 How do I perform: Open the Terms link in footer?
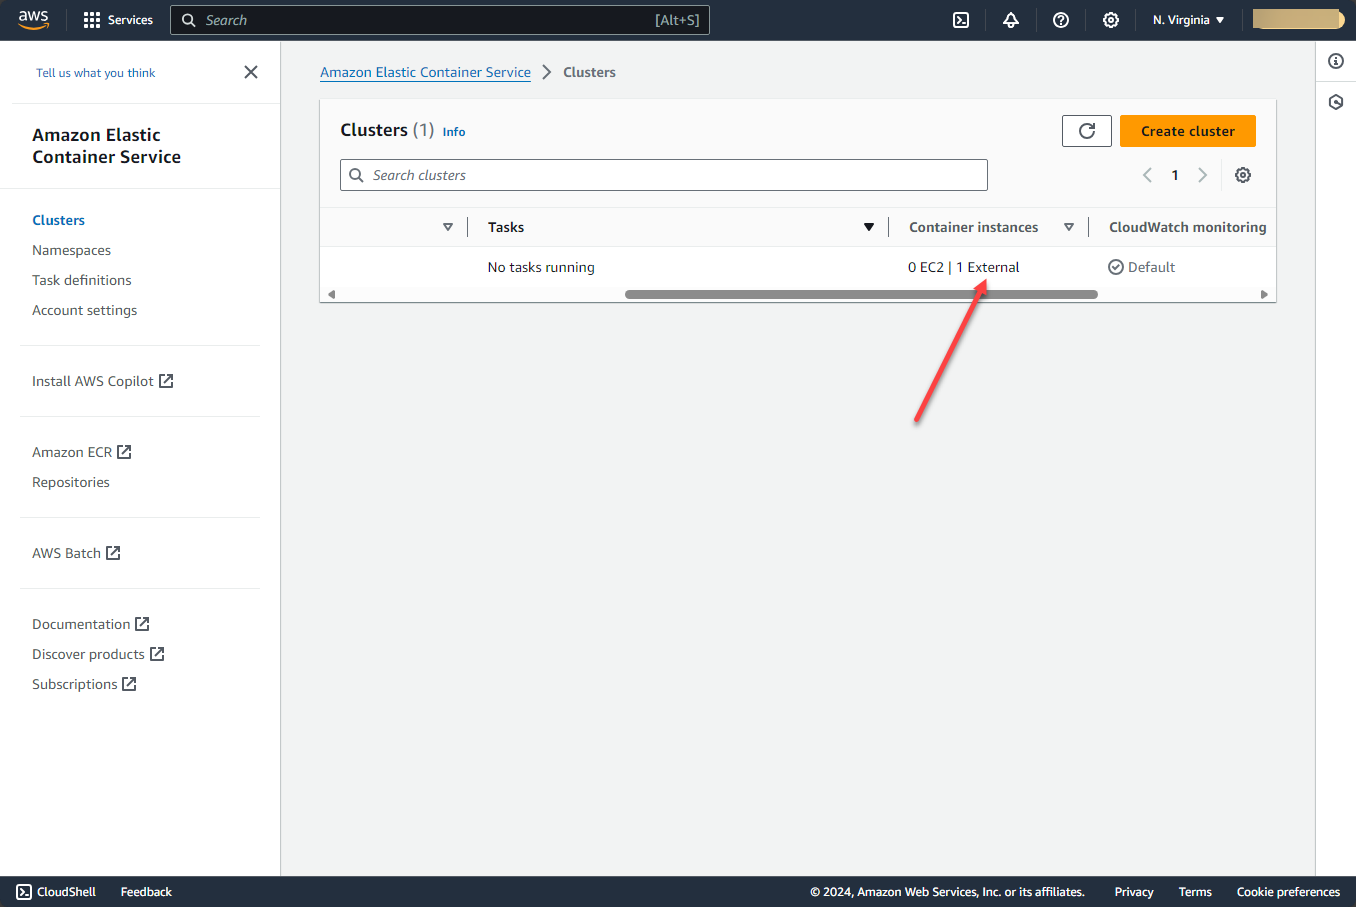1195,892
